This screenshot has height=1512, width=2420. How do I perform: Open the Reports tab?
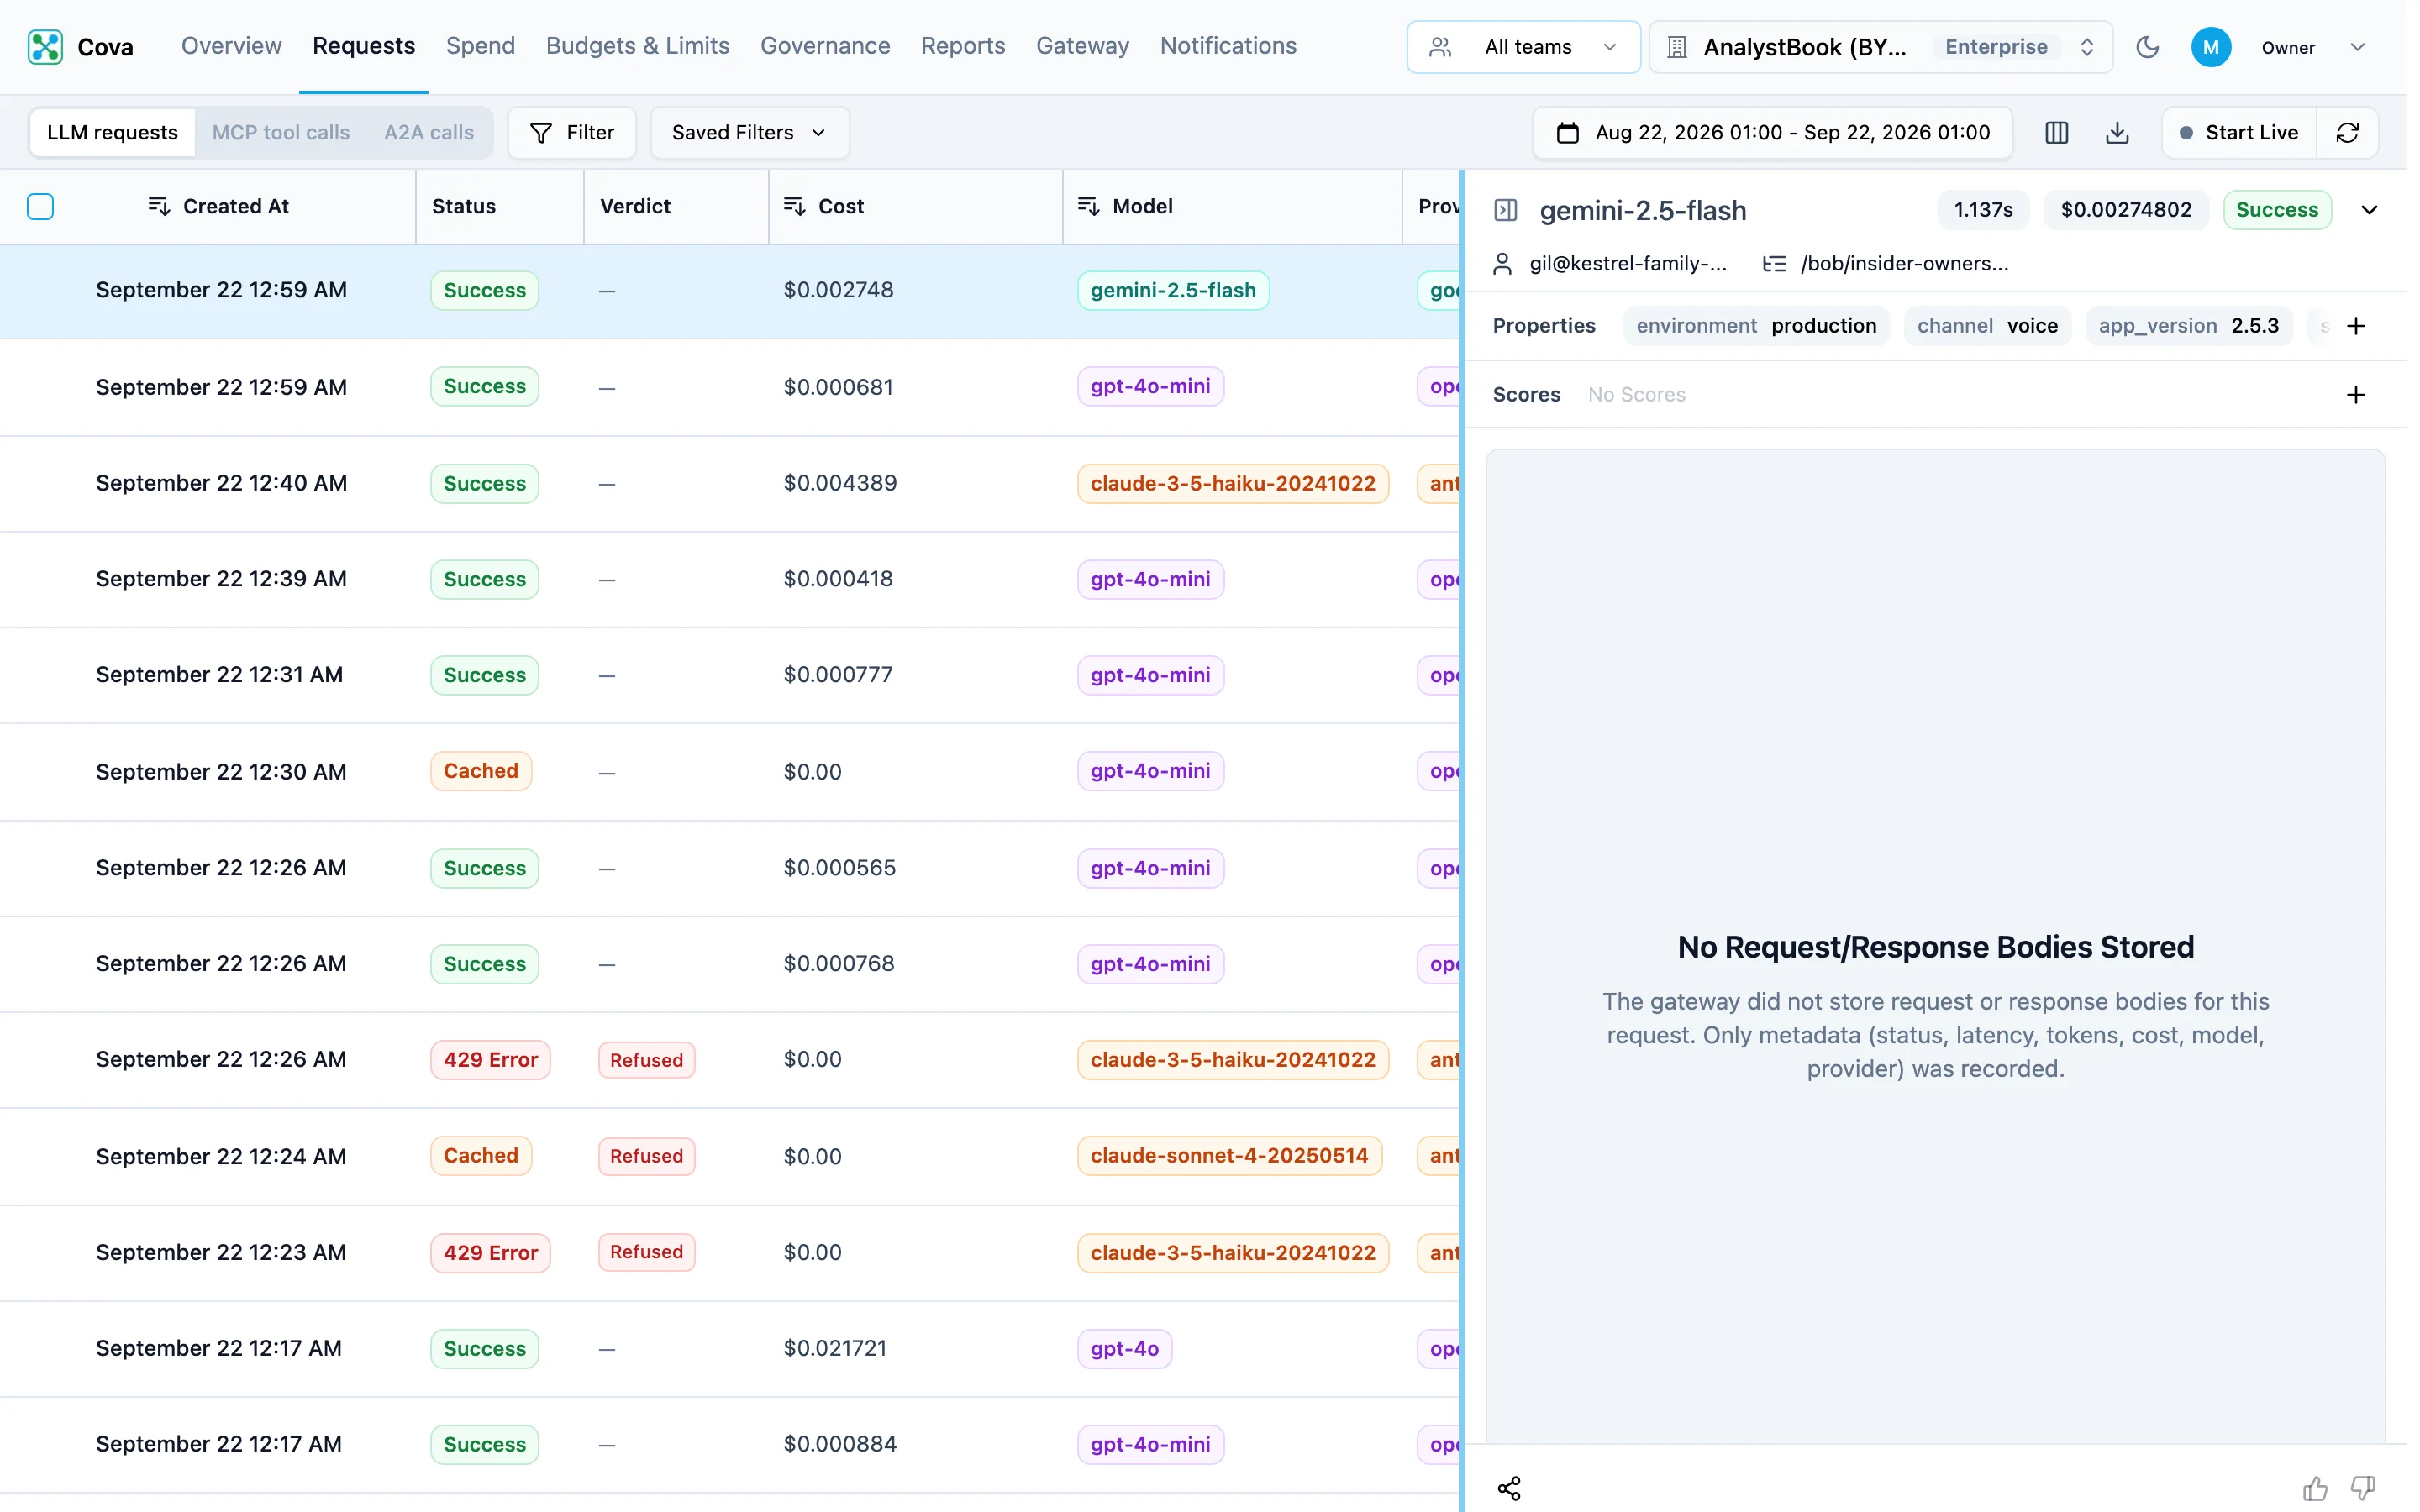pyautogui.click(x=962, y=46)
